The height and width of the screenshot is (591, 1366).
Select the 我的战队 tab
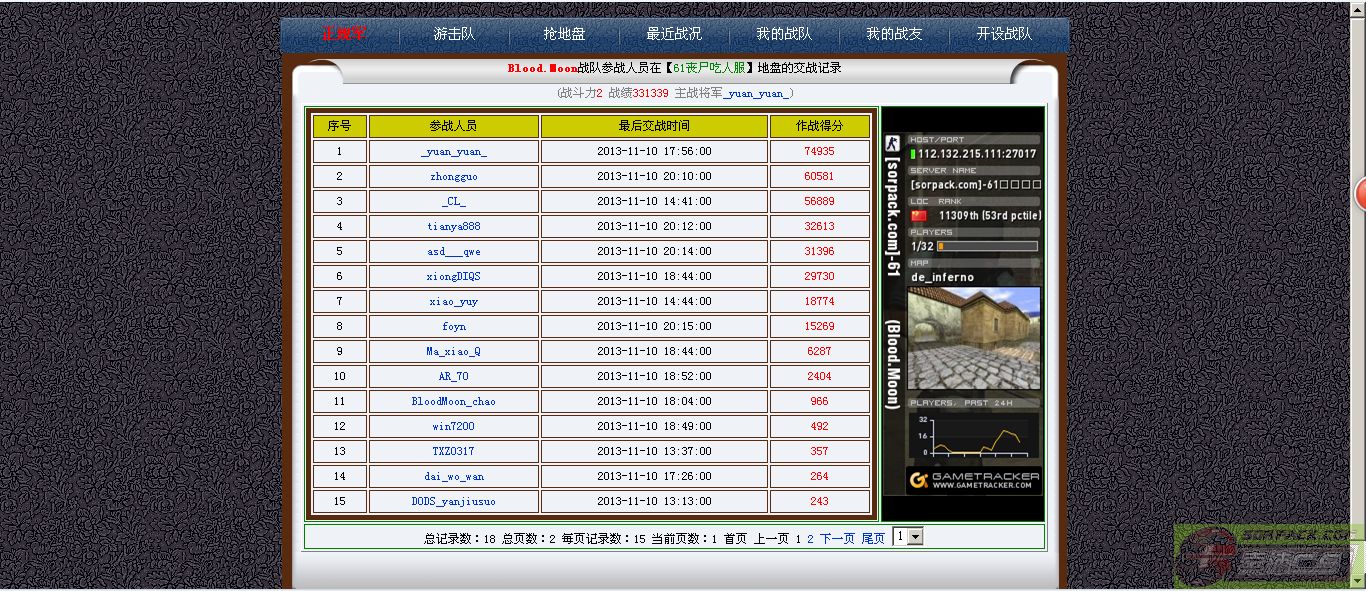784,34
